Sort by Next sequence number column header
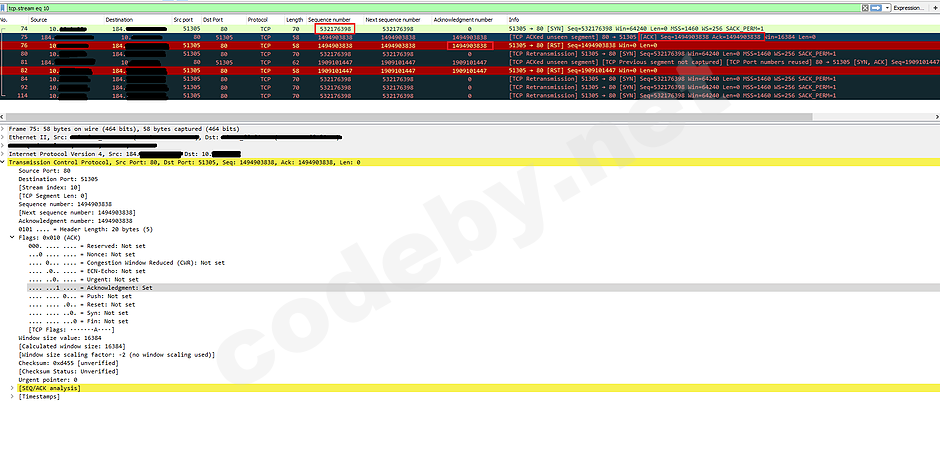940x456 pixels. pyautogui.click(x=393, y=20)
